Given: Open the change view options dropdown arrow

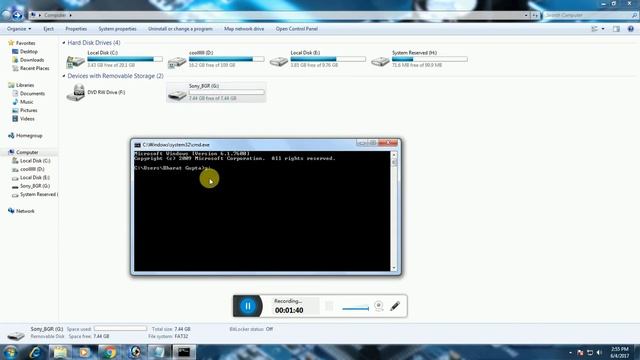Looking at the screenshot, I should (603, 29).
